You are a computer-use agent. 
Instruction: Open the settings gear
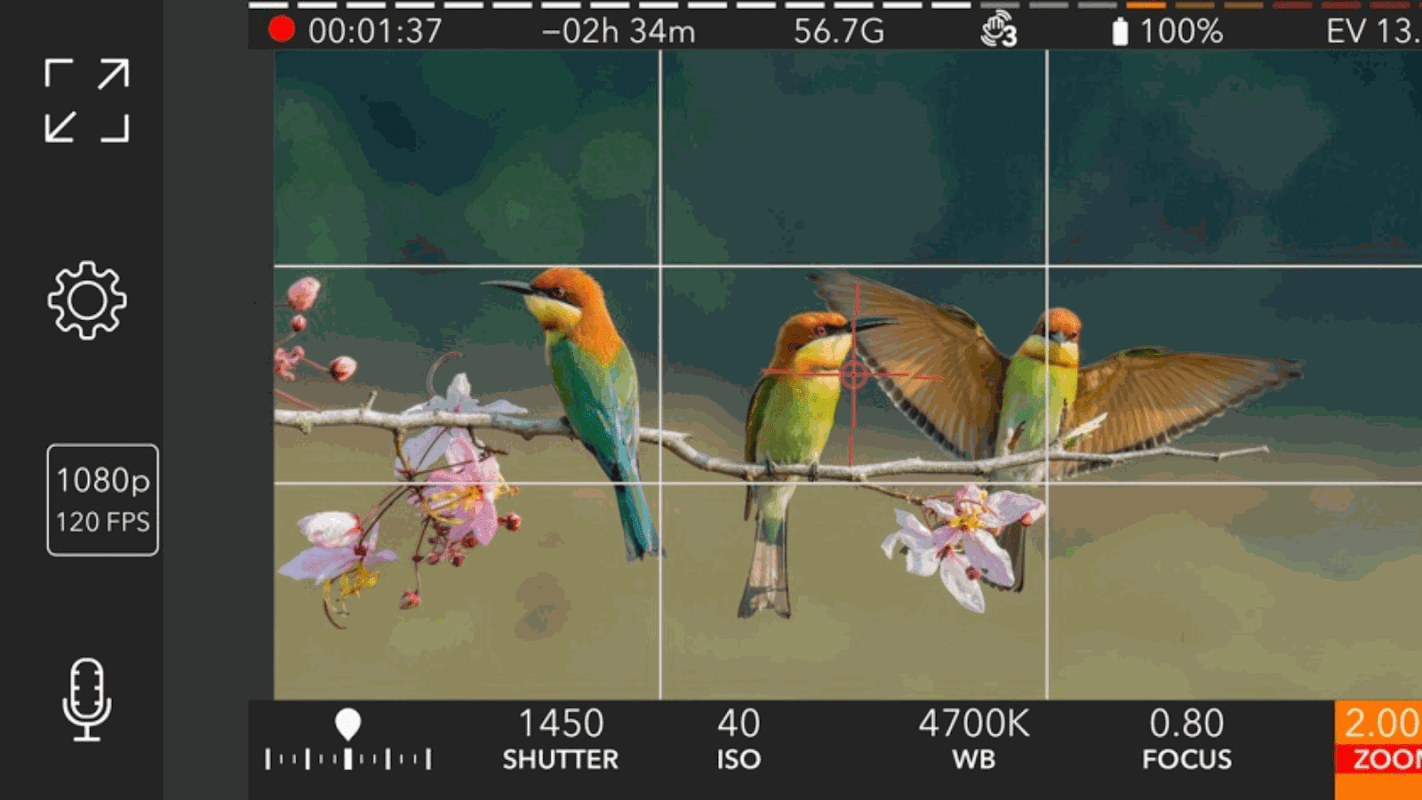pos(87,300)
